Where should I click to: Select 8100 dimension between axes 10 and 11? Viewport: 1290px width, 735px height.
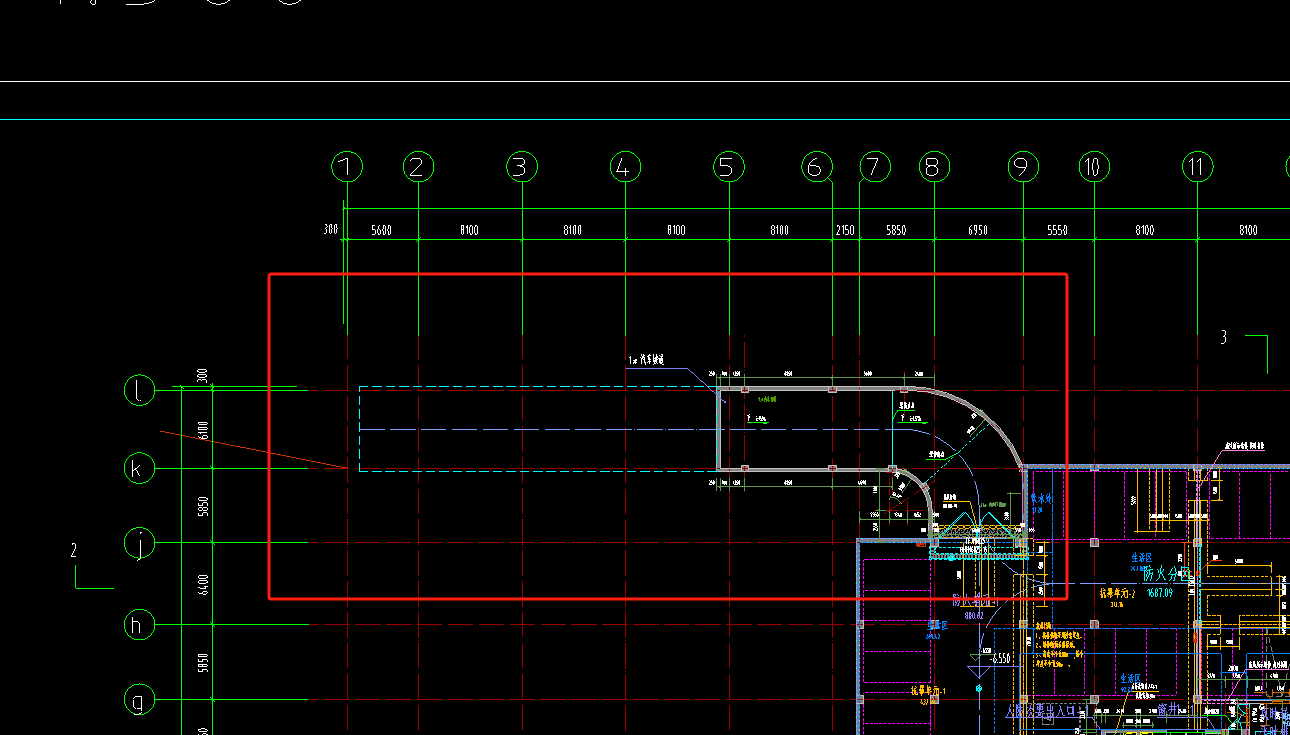pos(1145,230)
